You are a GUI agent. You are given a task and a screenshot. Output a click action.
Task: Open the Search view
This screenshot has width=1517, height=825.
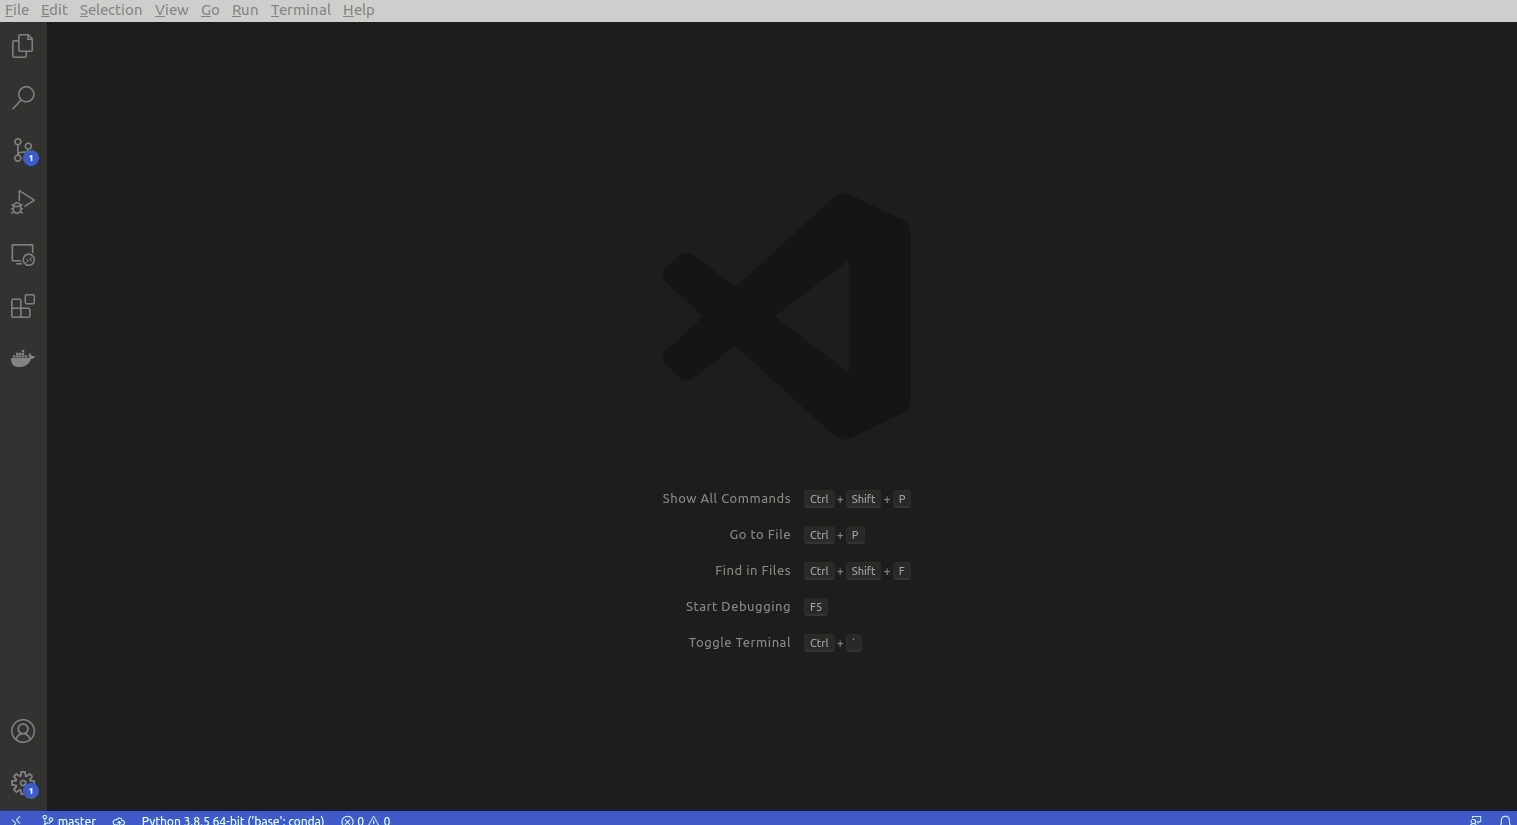pyautogui.click(x=23, y=98)
